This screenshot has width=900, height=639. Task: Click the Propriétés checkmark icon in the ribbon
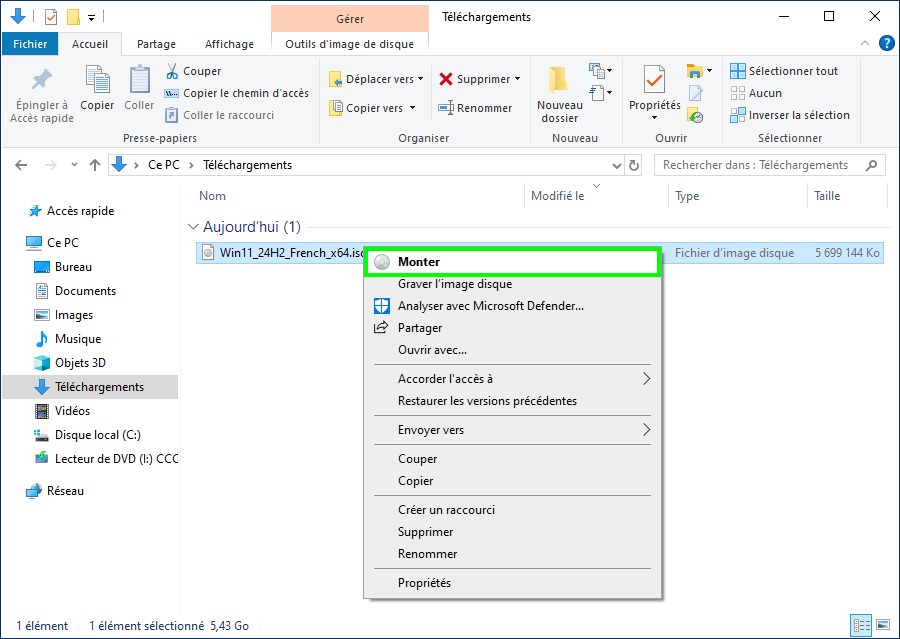pos(654,80)
